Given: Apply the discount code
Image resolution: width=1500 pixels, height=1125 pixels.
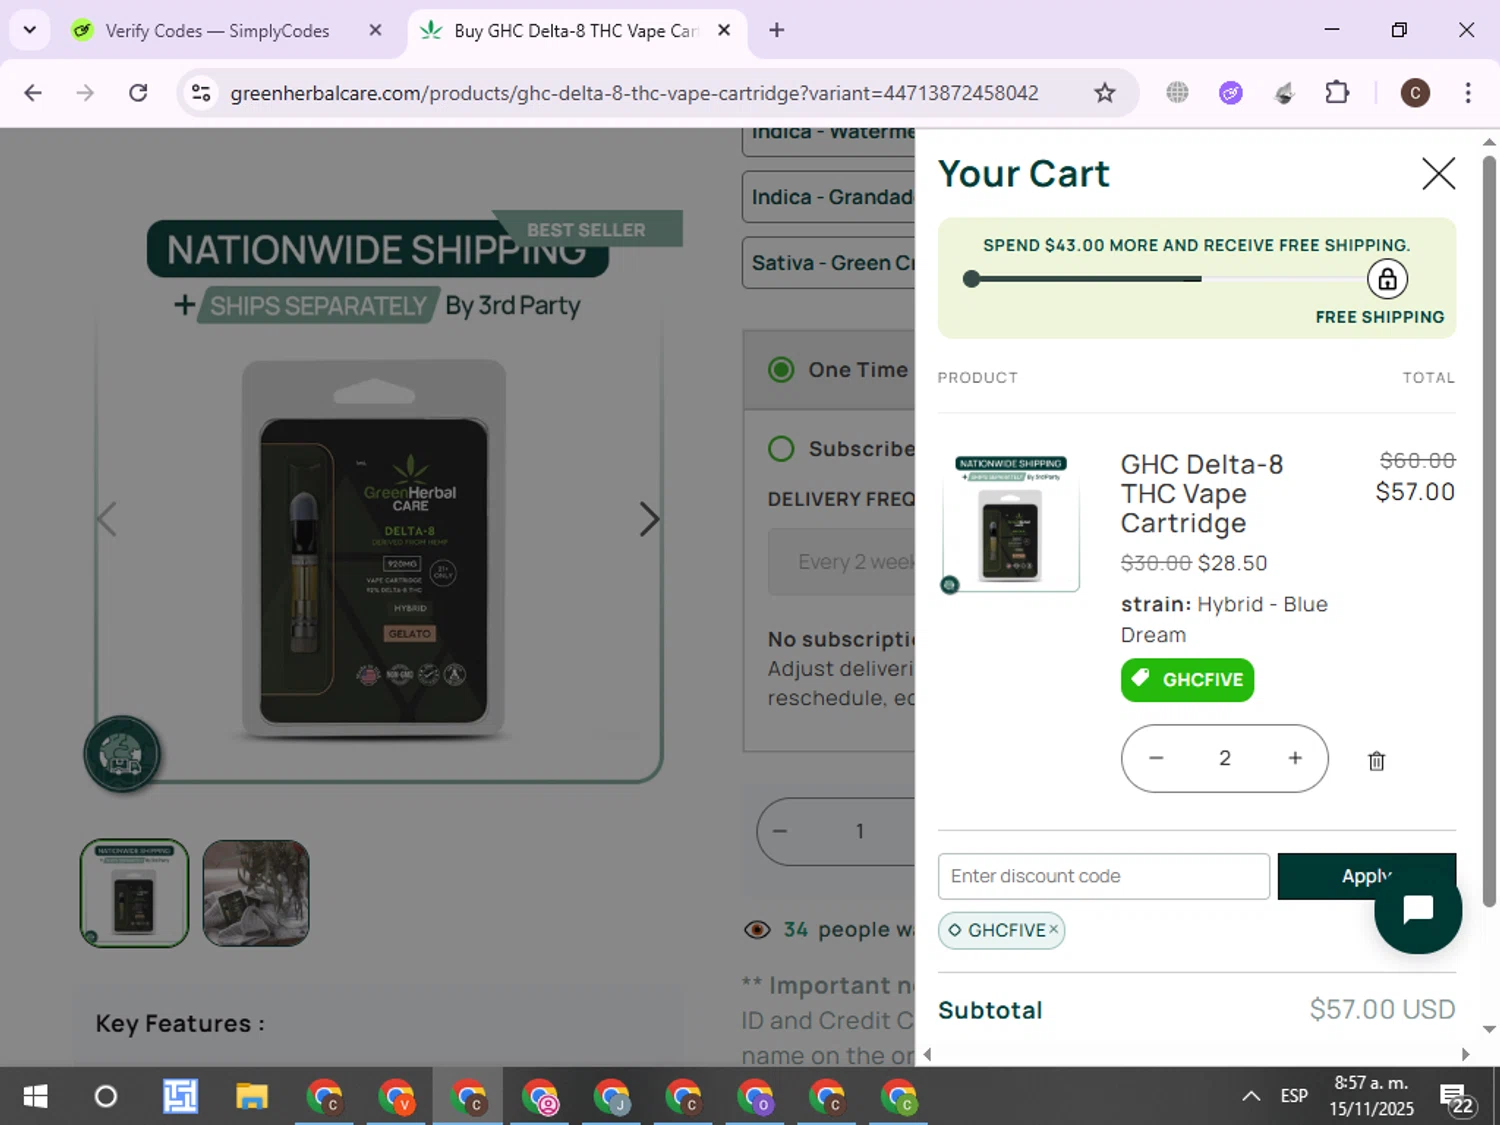Looking at the screenshot, I should pyautogui.click(x=1366, y=876).
